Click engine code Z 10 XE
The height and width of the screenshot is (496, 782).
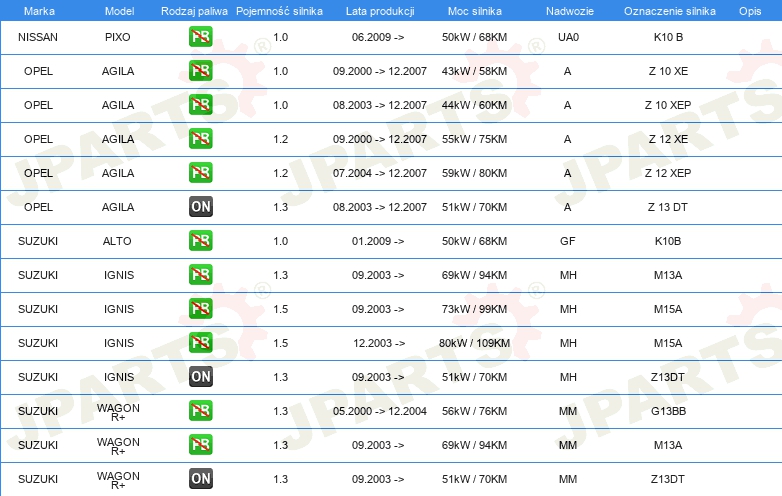pos(668,71)
